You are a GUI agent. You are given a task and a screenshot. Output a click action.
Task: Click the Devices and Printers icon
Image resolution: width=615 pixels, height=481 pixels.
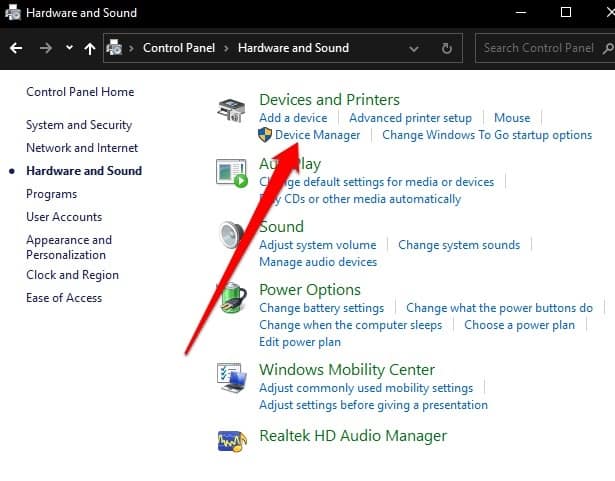[231, 110]
